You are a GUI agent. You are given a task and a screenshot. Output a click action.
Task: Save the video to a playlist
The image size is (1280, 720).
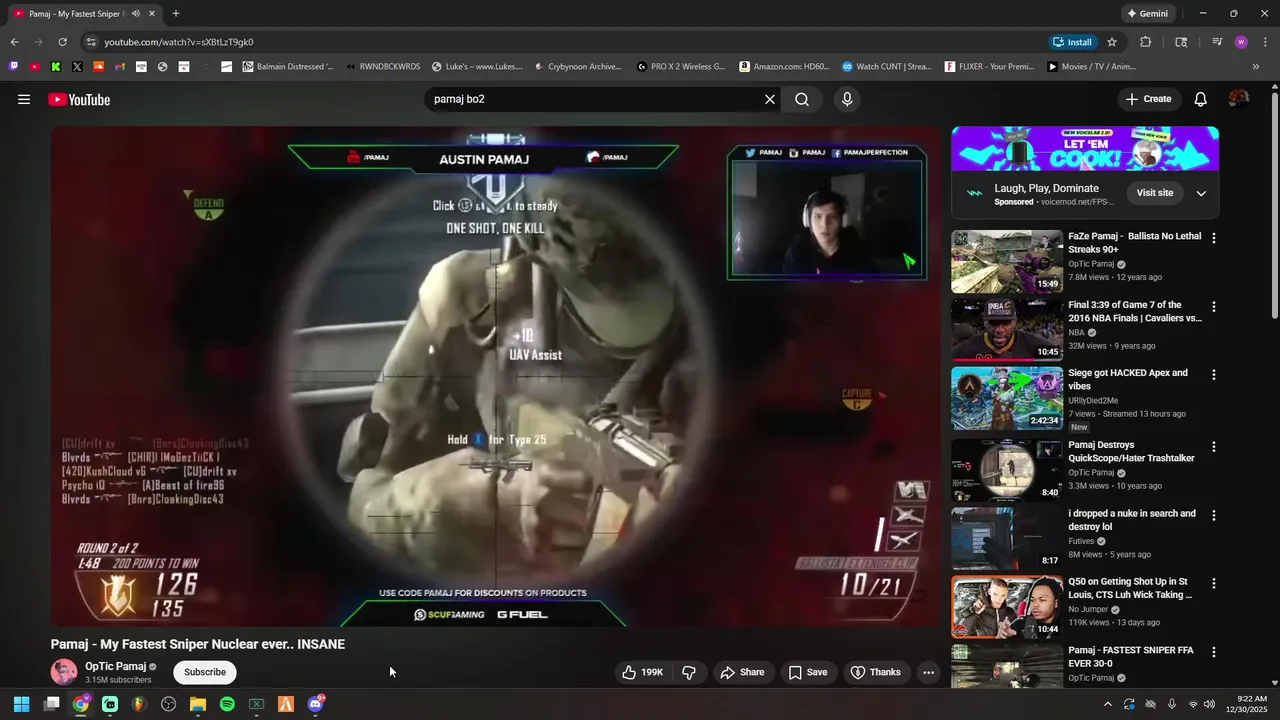point(808,672)
